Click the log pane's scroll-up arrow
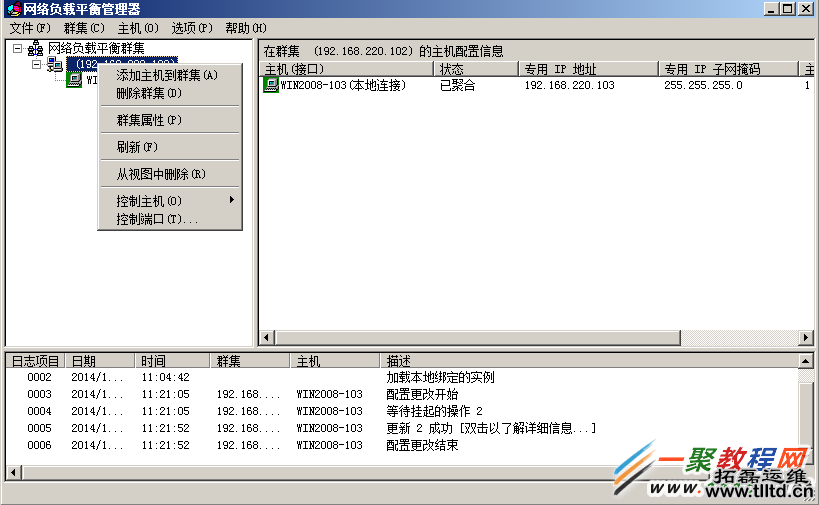The width and height of the screenshot is (819, 505). click(x=806, y=361)
